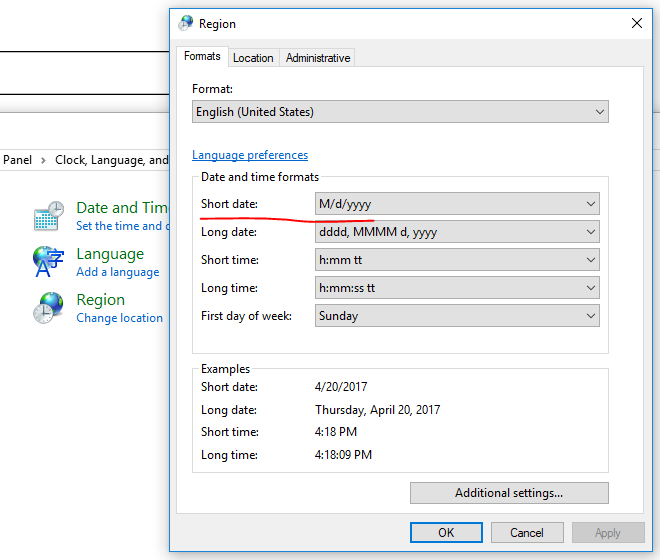Click the Region globe icon in dialog title bar

[186, 23]
